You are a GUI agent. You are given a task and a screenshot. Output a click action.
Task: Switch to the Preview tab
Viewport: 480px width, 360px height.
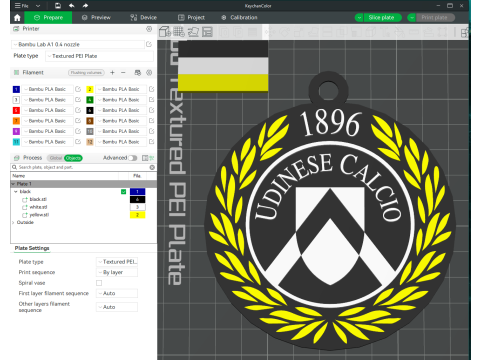click(96, 18)
